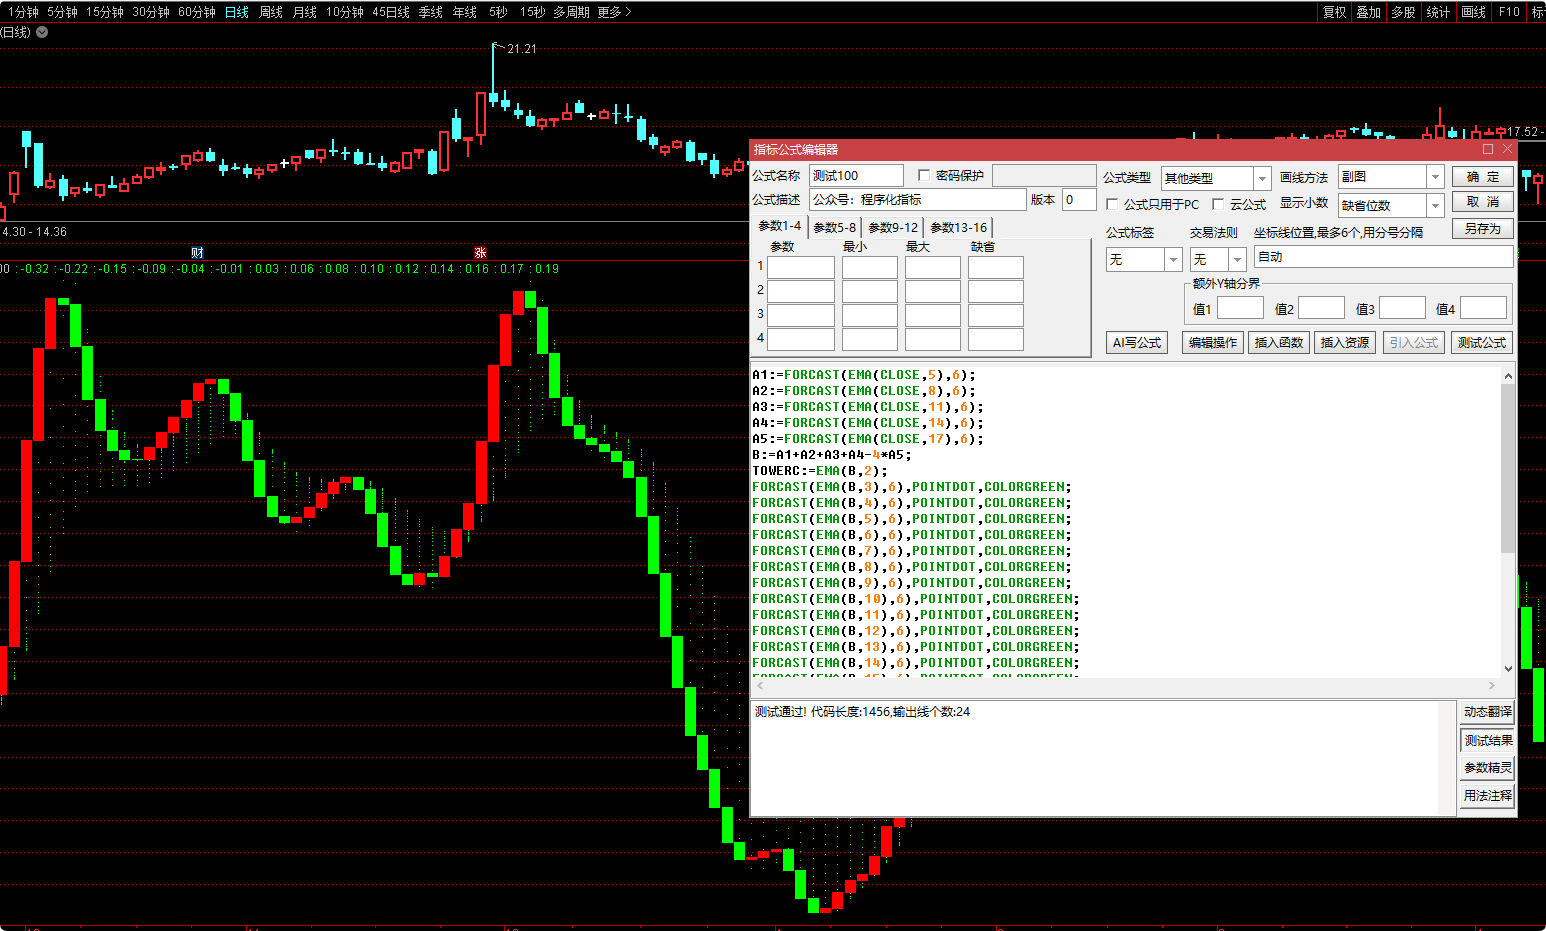
Task: Open the 公式类型 dropdown
Action: coord(1262,178)
